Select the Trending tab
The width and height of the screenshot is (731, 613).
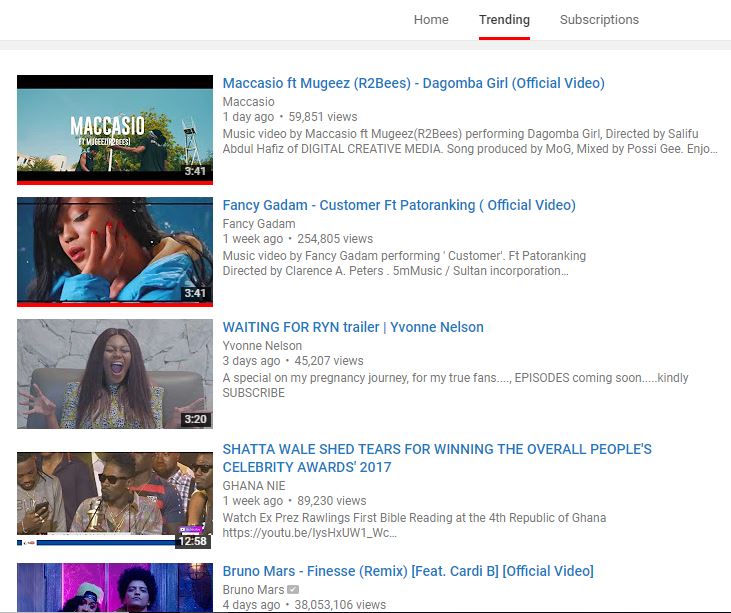click(x=504, y=20)
